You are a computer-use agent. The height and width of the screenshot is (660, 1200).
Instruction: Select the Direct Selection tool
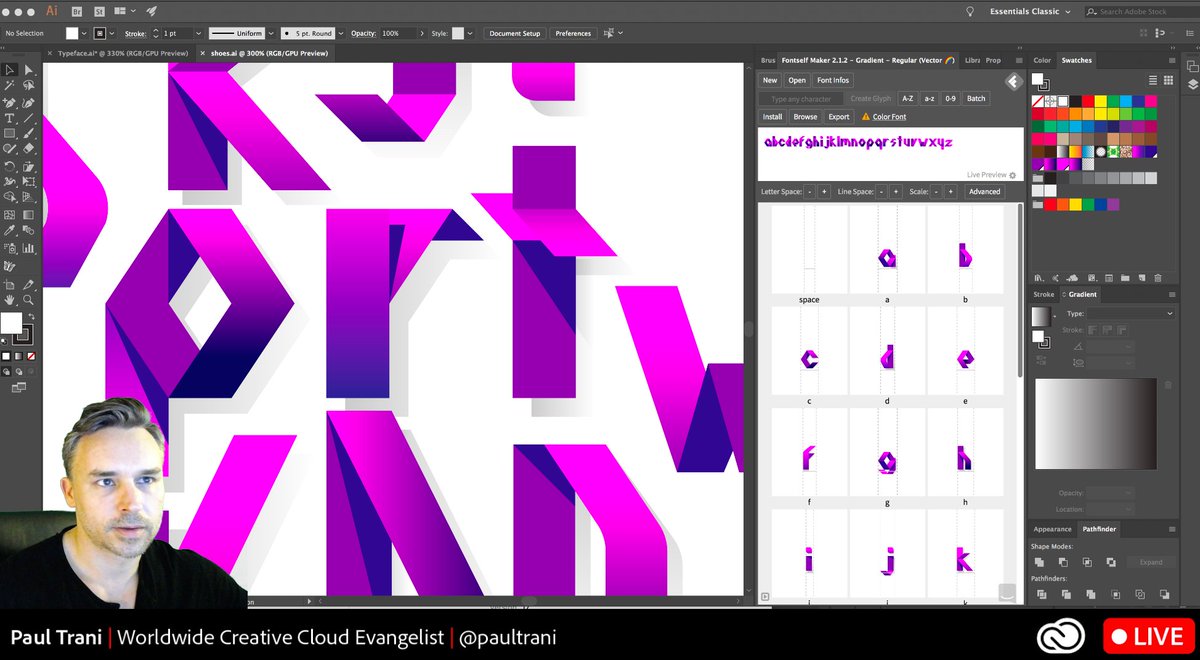tap(28, 70)
